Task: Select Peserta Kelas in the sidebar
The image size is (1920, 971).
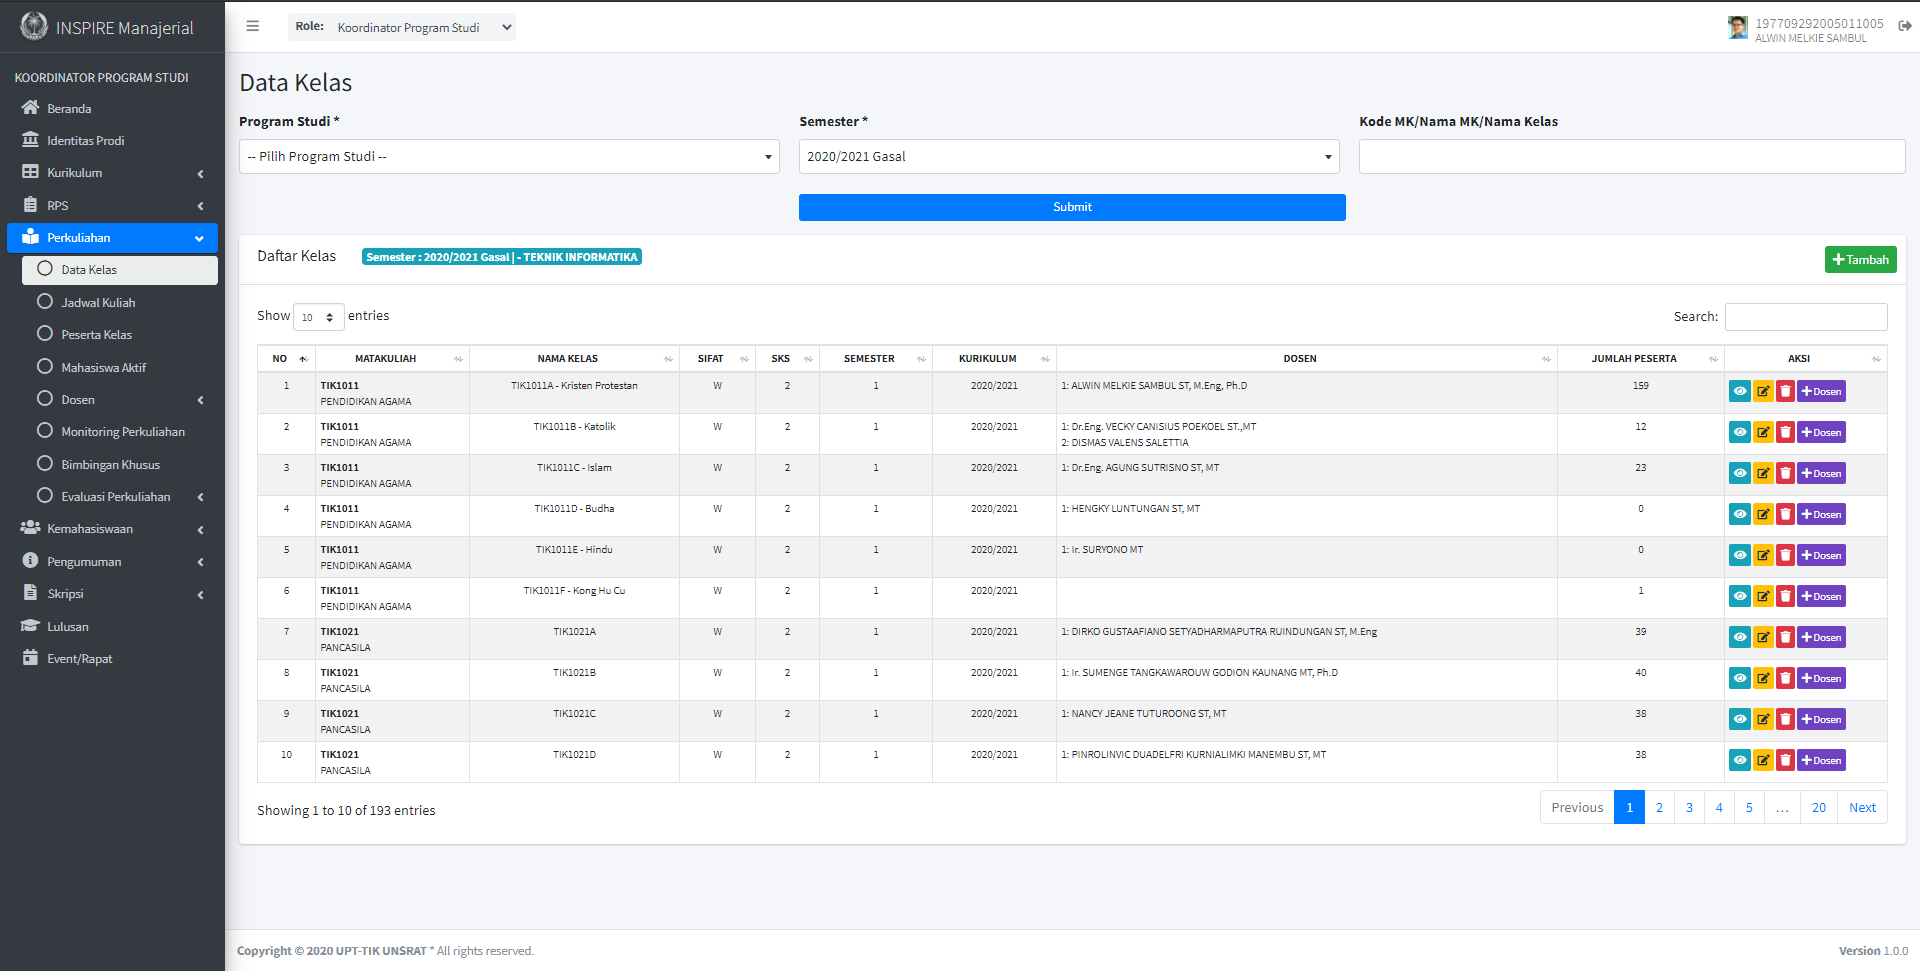Action: click(x=96, y=335)
